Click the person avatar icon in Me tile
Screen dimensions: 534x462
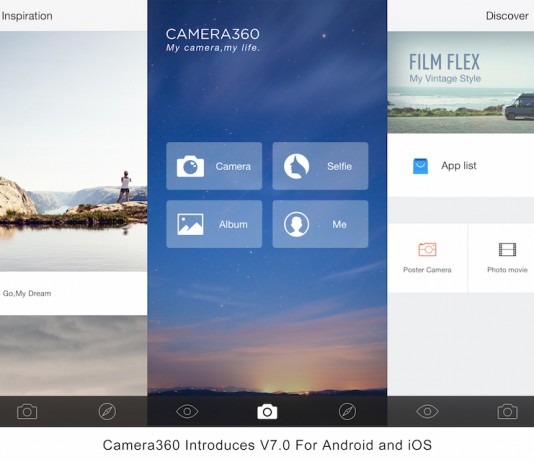(x=296, y=224)
